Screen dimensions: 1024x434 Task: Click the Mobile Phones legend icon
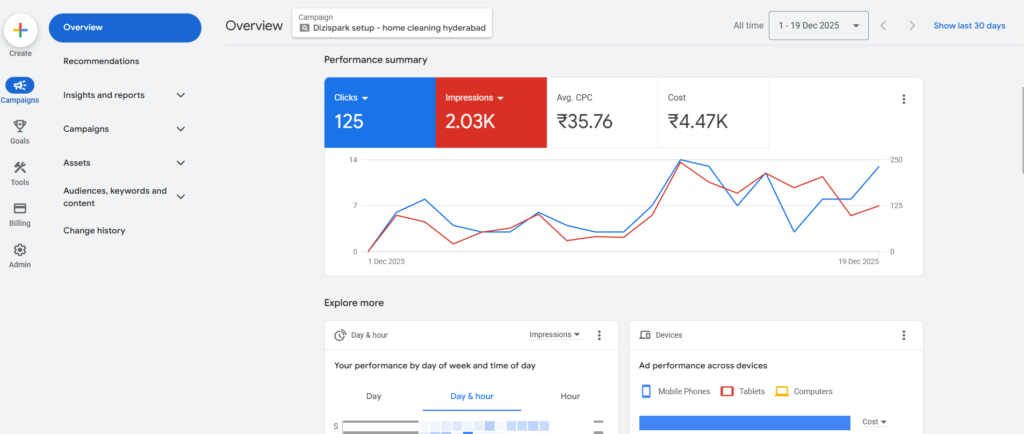tap(647, 392)
